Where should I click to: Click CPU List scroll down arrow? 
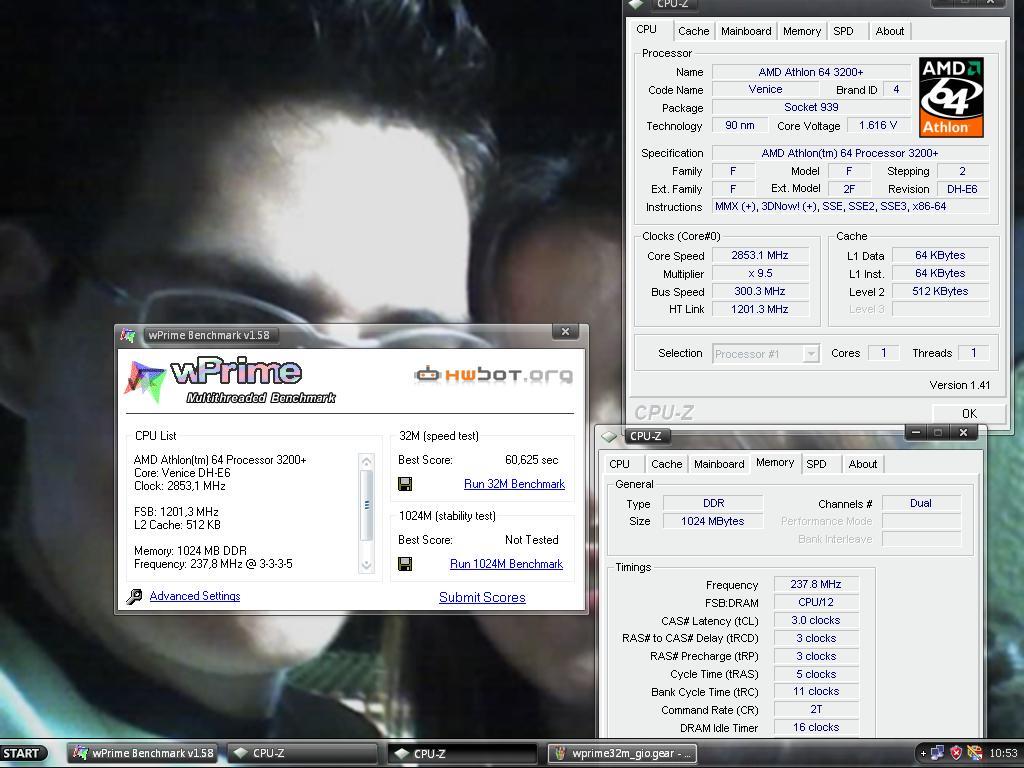(x=366, y=565)
